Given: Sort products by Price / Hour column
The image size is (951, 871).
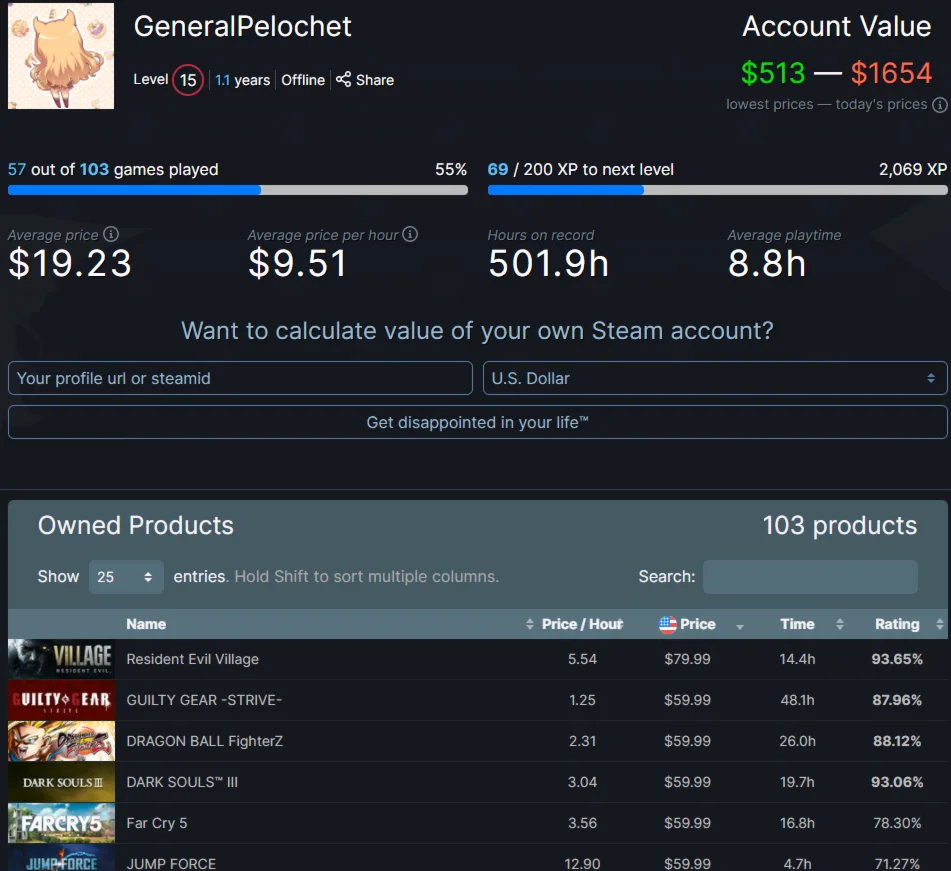Looking at the screenshot, I should point(581,624).
